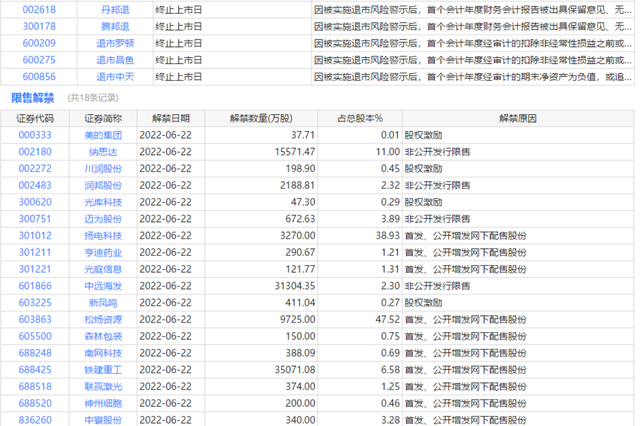
Task: Open stock code link 301211
Action: pyautogui.click(x=35, y=252)
